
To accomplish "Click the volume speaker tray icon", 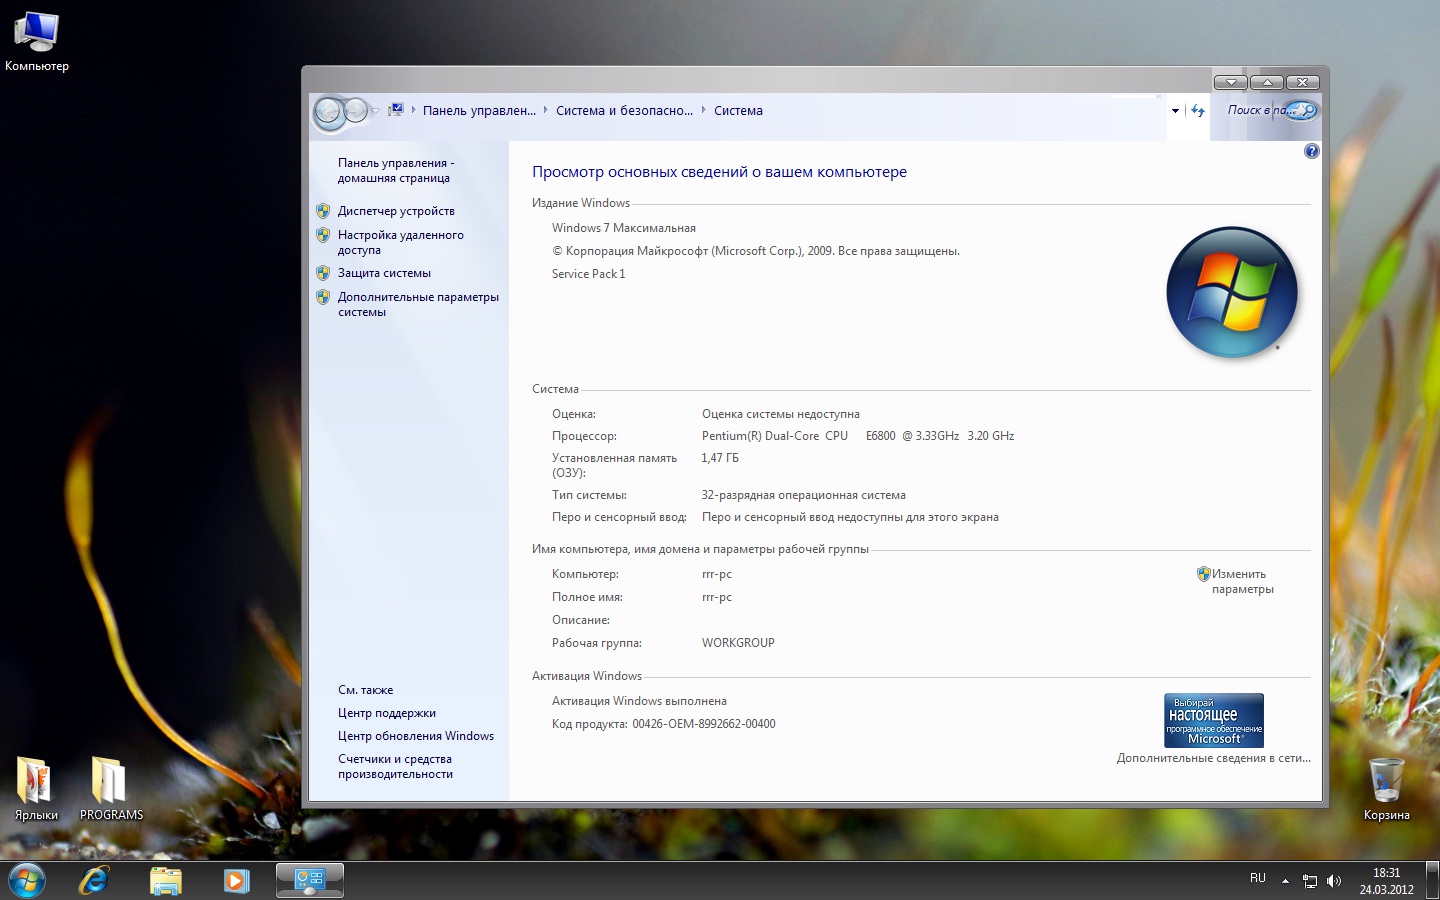I will click(x=1334, y=881).
